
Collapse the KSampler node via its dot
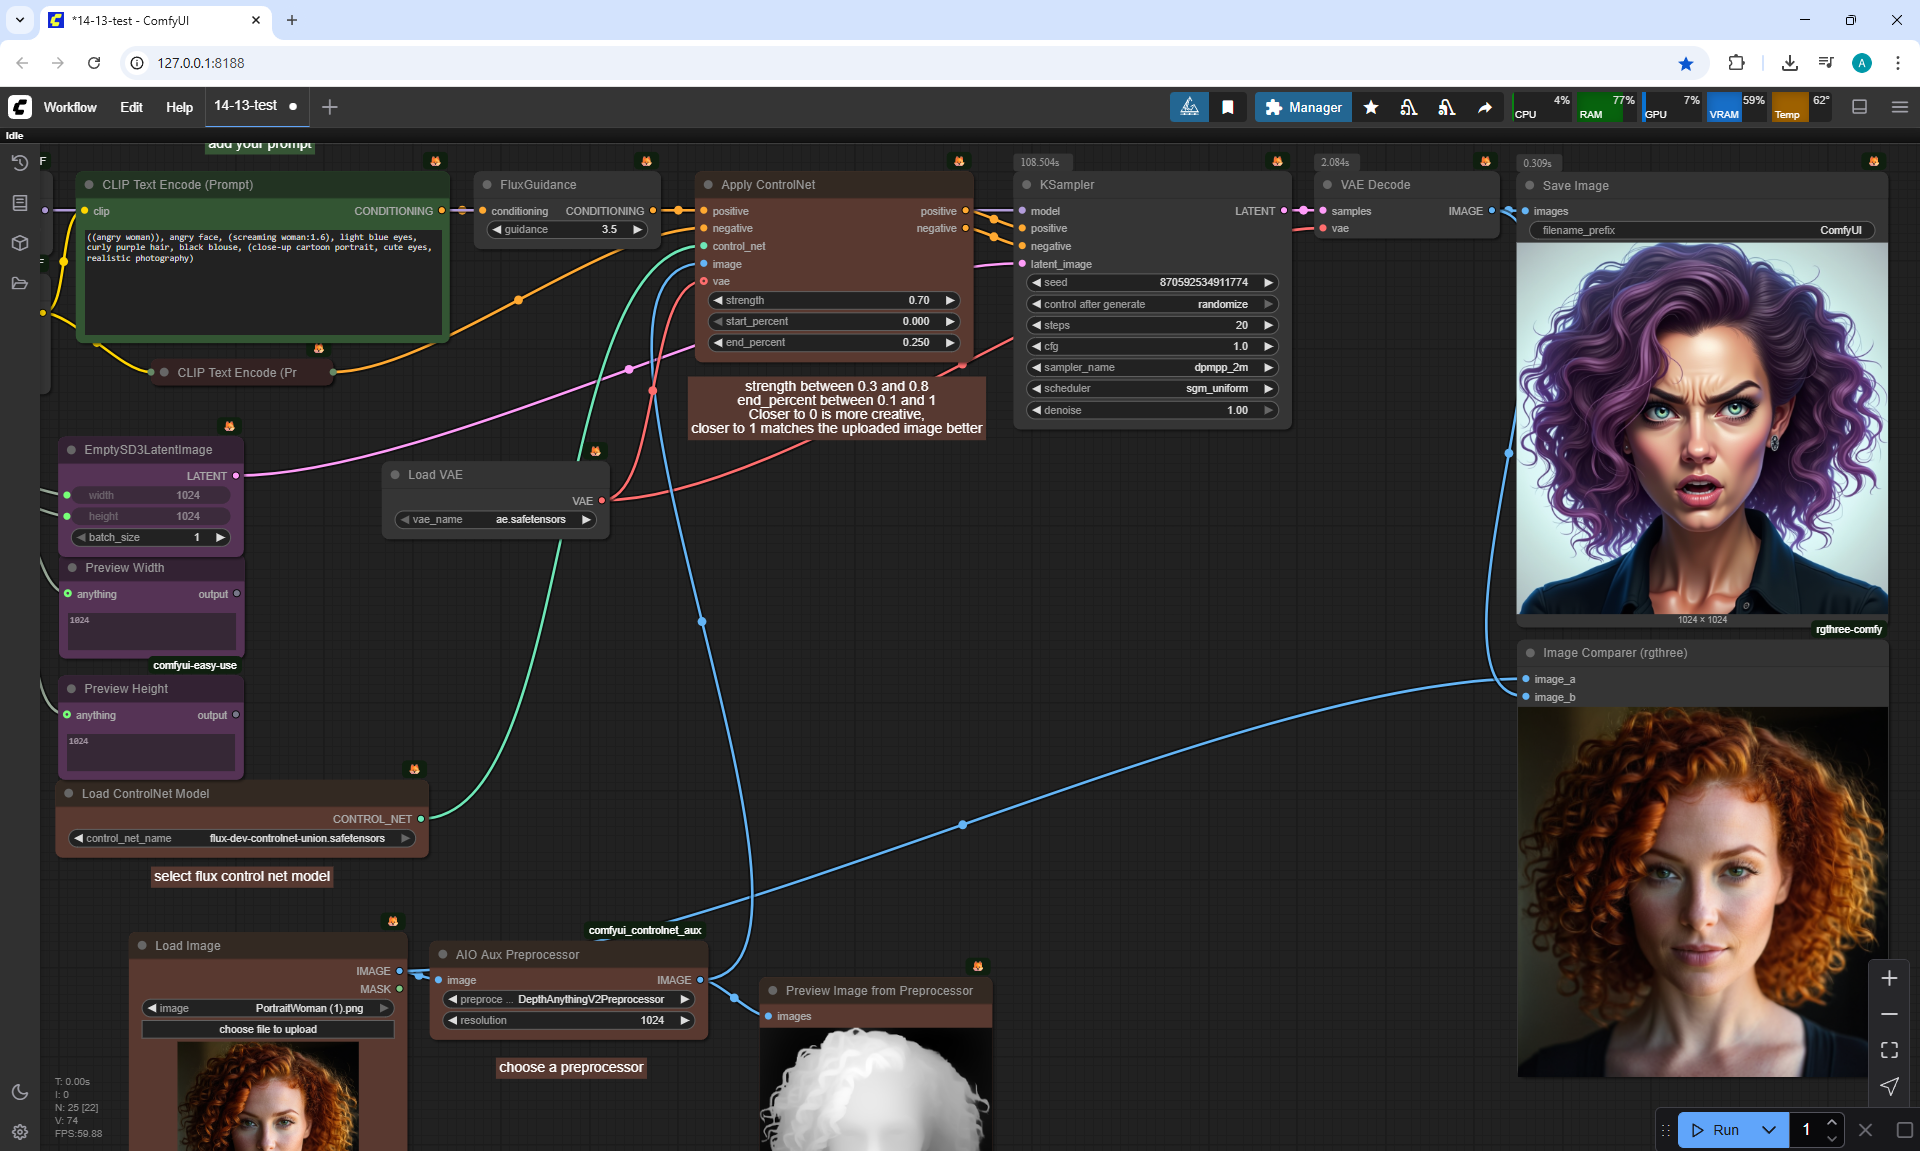pyautogui.click(x=1027, y=185)
